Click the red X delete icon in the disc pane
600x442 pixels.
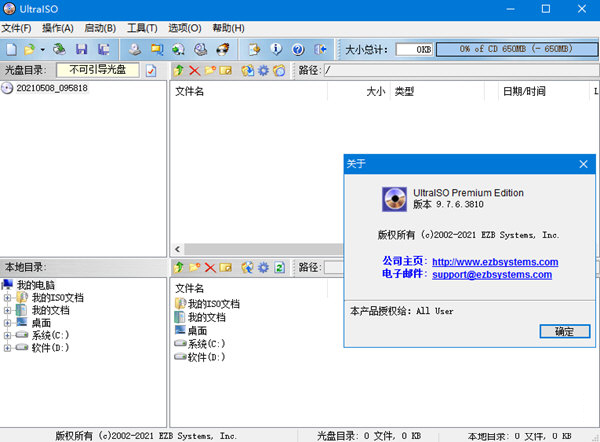pyautogui.click(x=194, y=71)
